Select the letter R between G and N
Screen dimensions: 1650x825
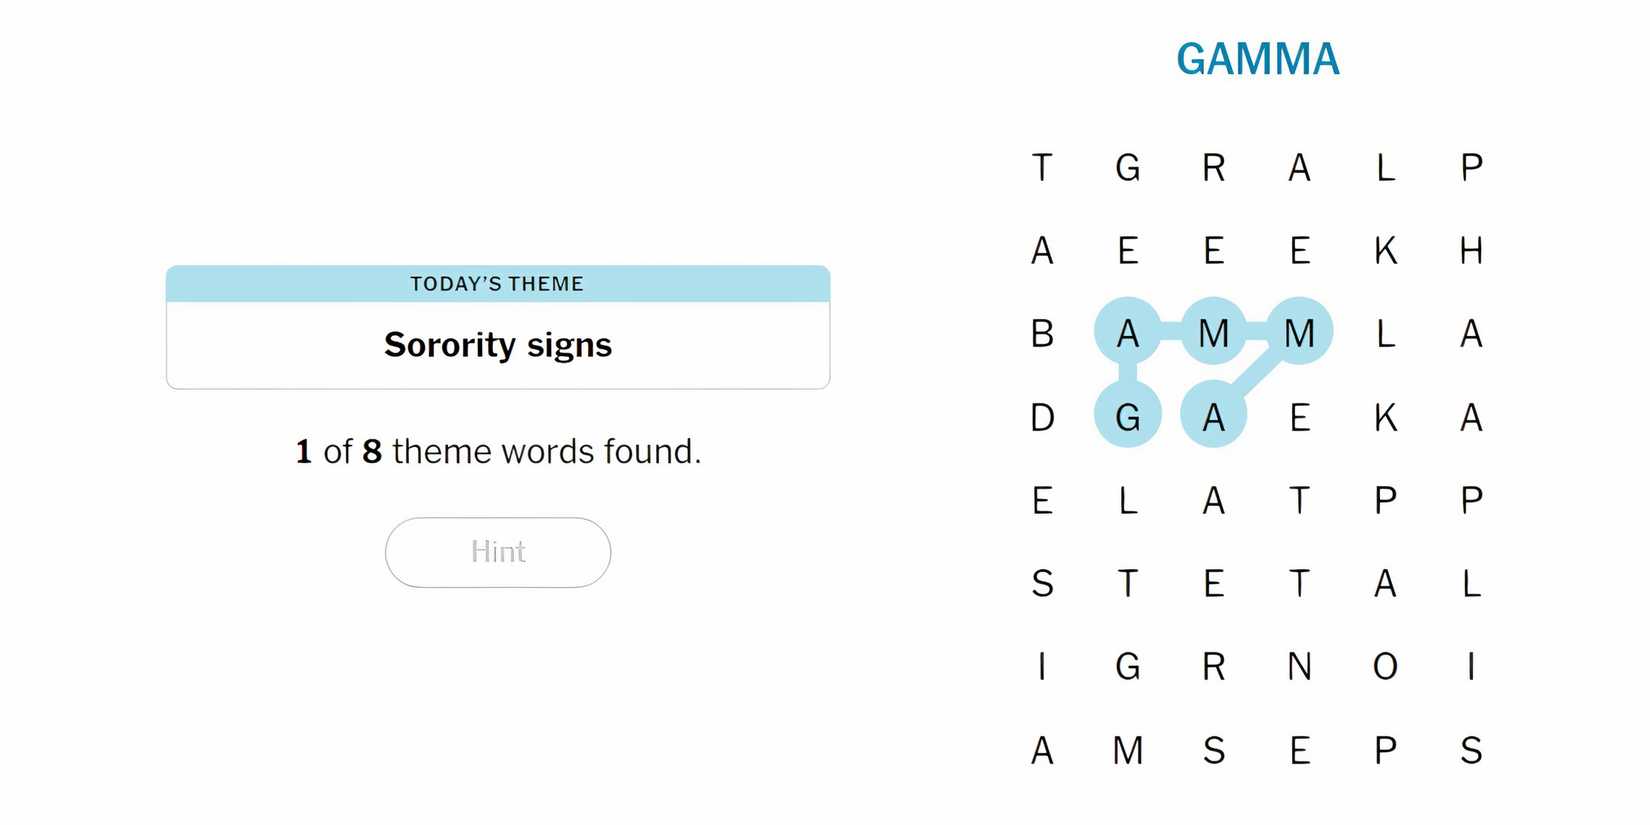[1214, 666]
